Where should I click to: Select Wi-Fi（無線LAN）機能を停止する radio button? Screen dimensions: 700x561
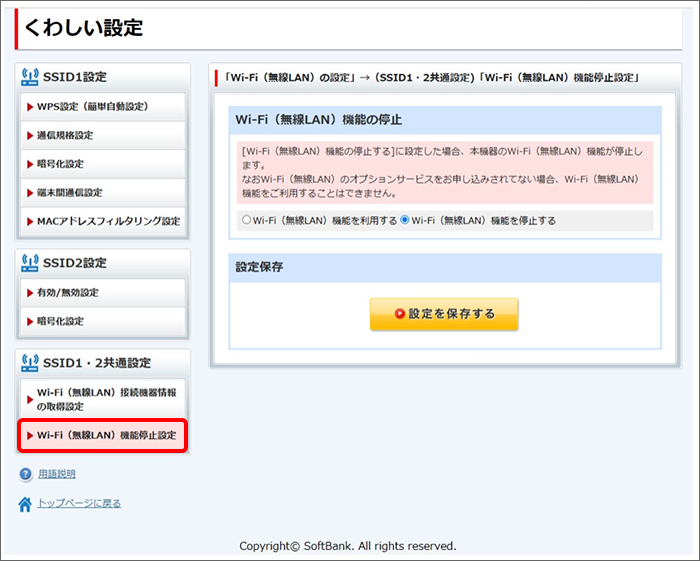point(405,220)
